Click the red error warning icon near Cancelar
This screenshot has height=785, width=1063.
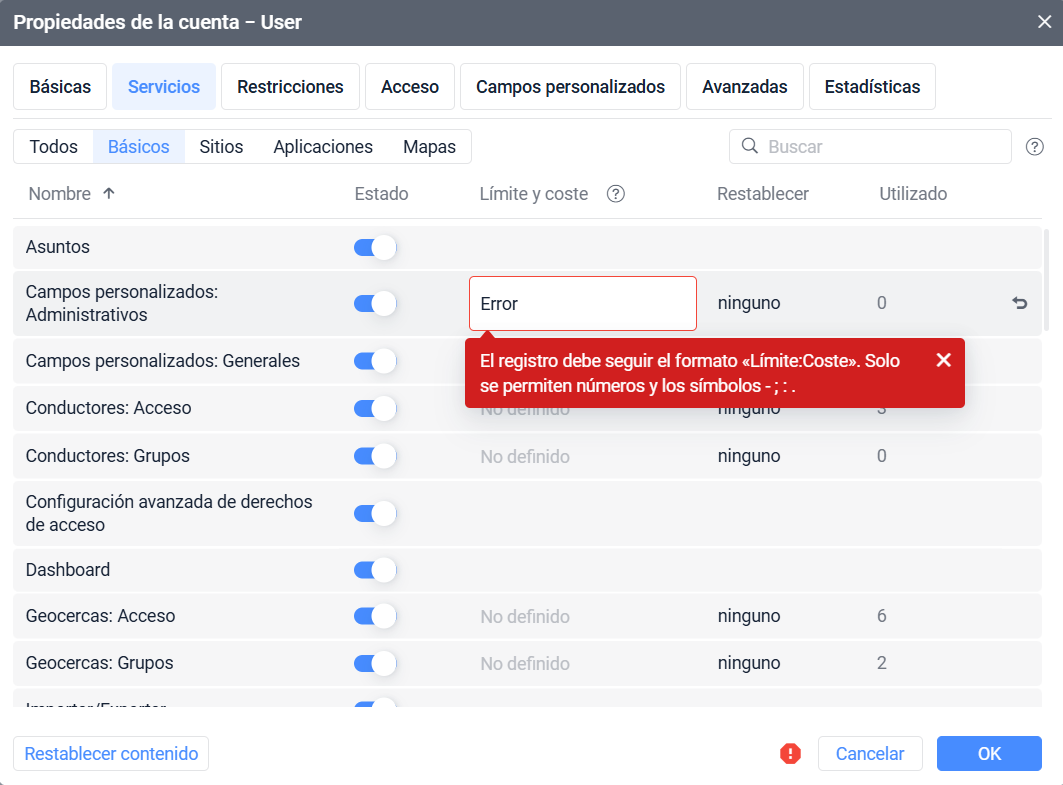pos(791,754)
